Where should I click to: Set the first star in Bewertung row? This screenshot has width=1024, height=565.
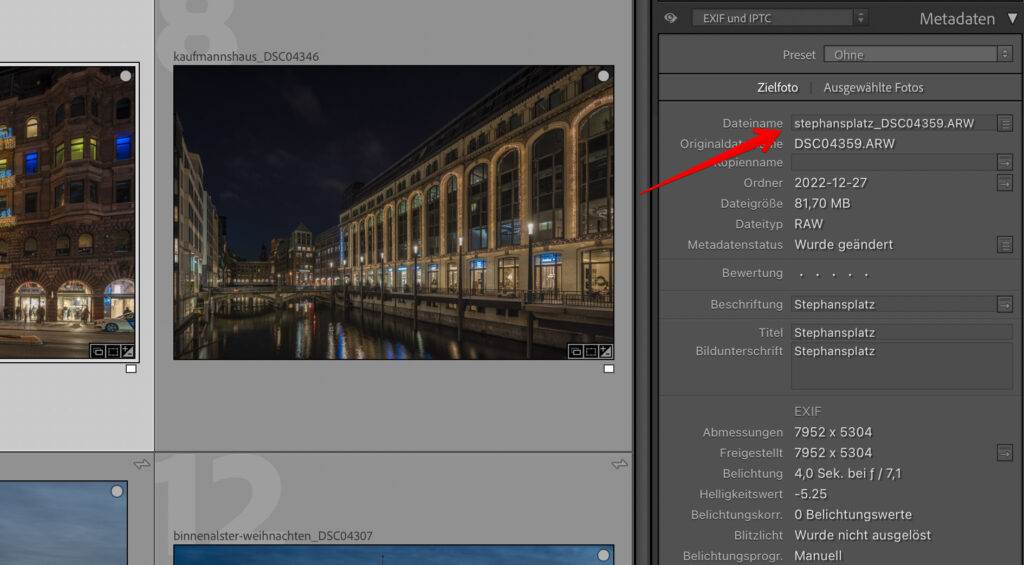coord(801,274)
